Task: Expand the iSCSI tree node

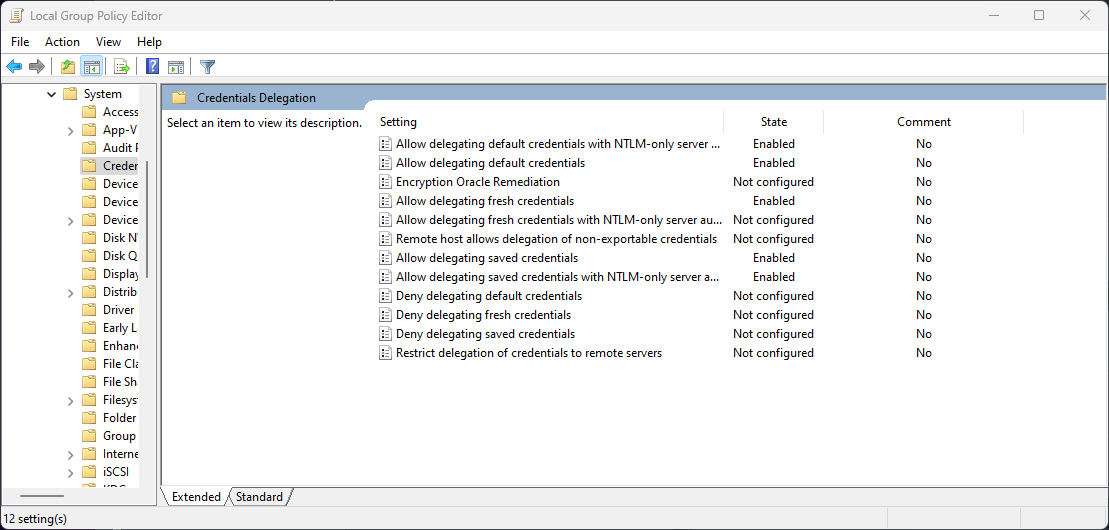Action: pyautogui.click(x=71, y=472)
